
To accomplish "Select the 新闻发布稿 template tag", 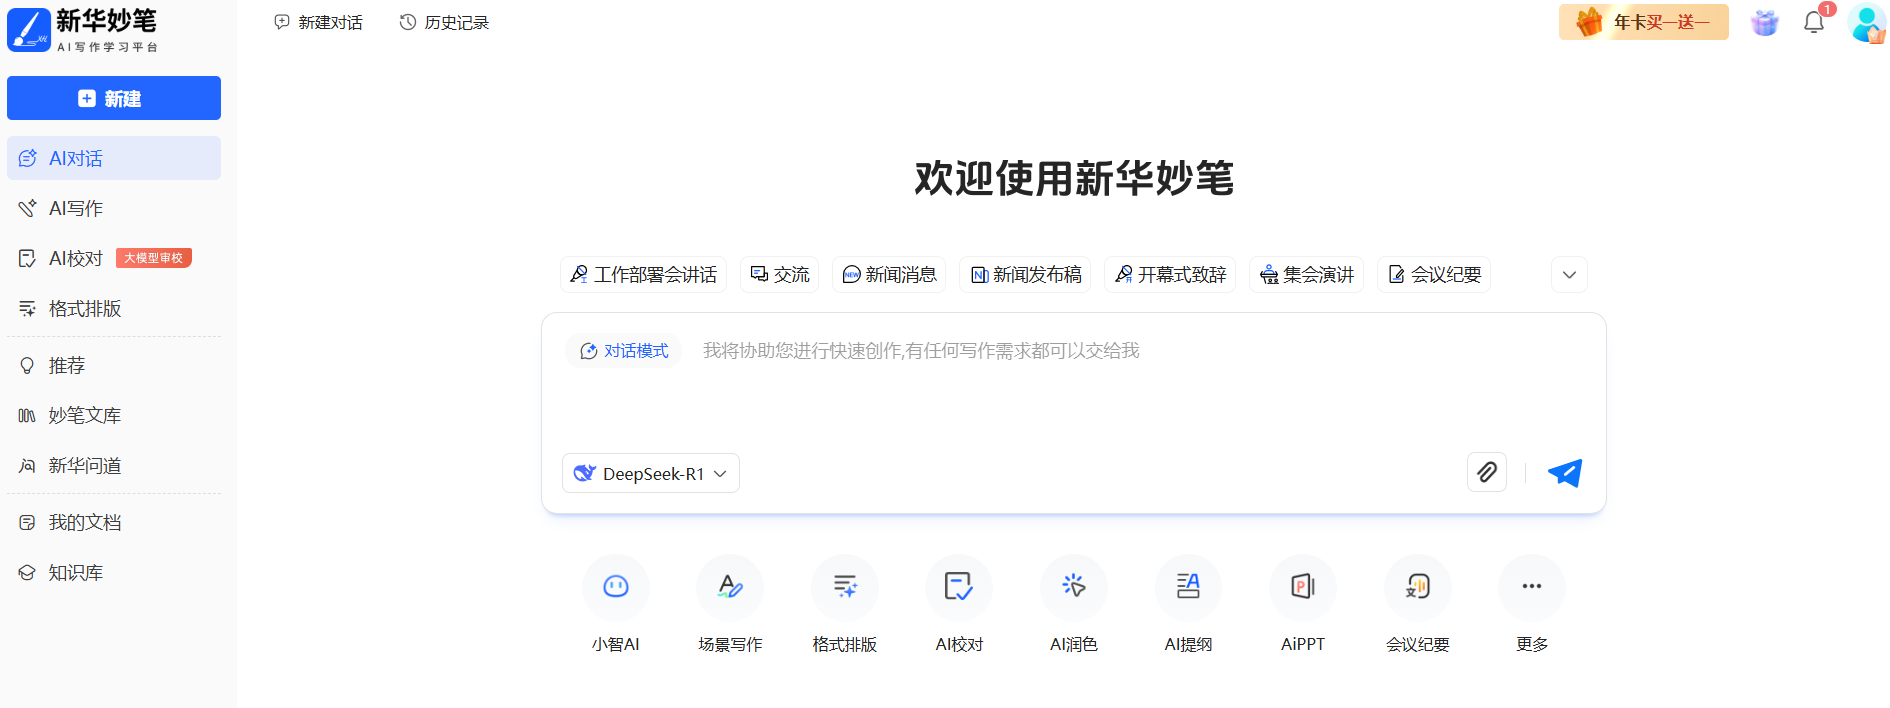I will pyautogui.click(x=1025, y=275).
